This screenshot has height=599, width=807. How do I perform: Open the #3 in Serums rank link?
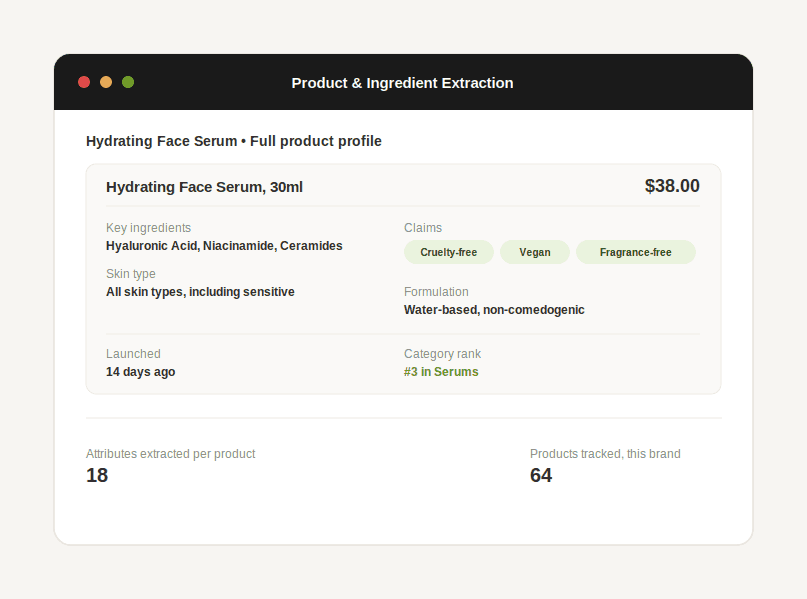pyautogui.click(x=441, y=372)
